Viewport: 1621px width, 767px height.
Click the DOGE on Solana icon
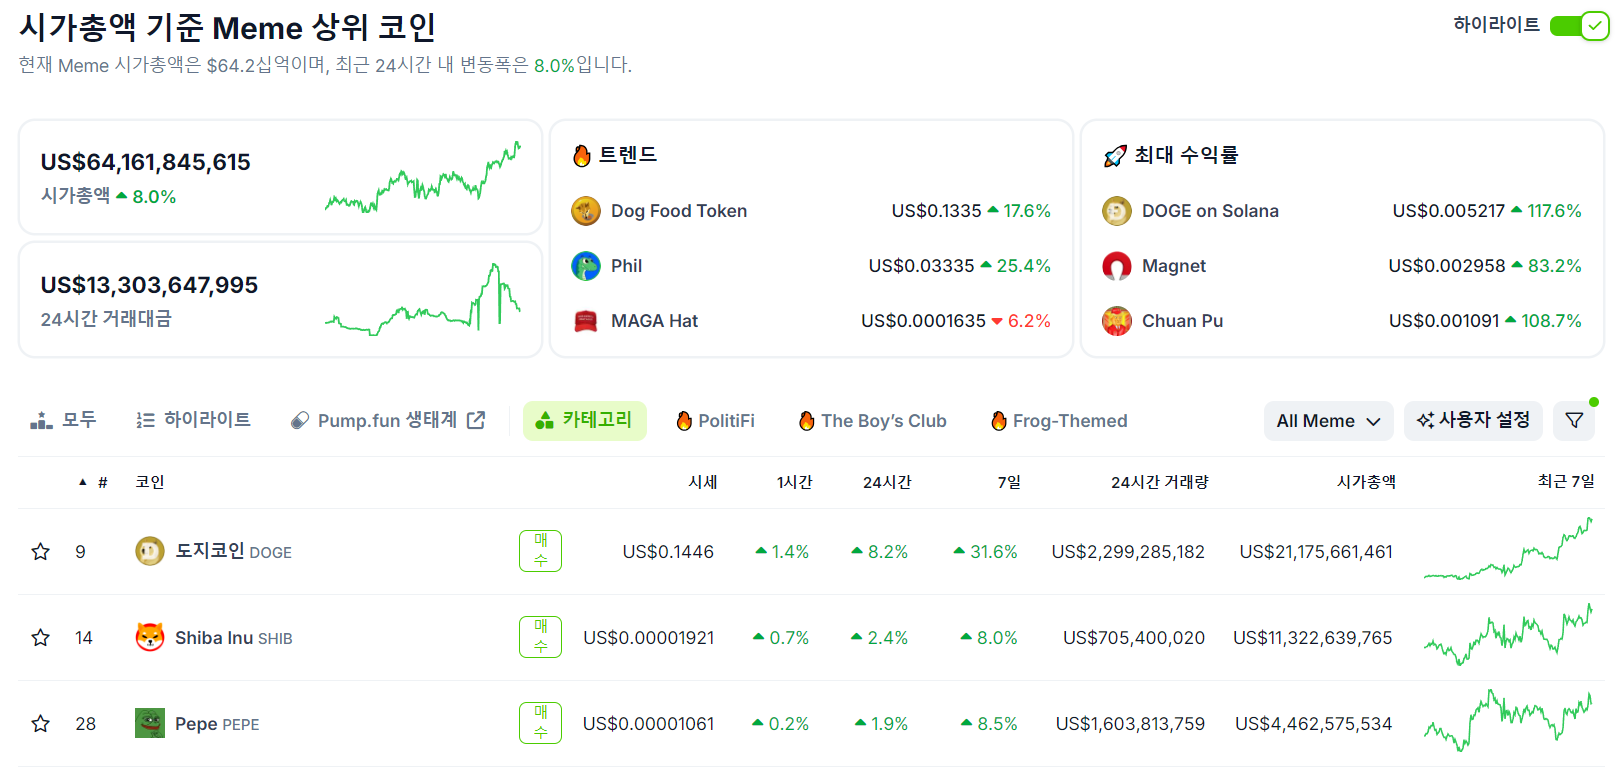(x=1116, y=211)
